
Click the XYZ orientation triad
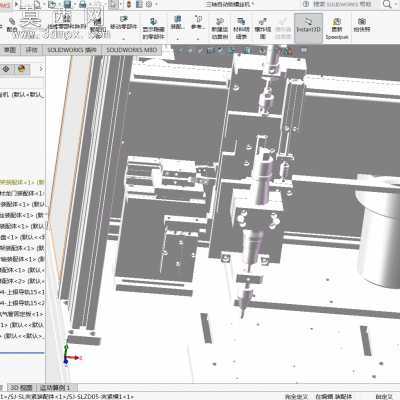pos(71,357)
